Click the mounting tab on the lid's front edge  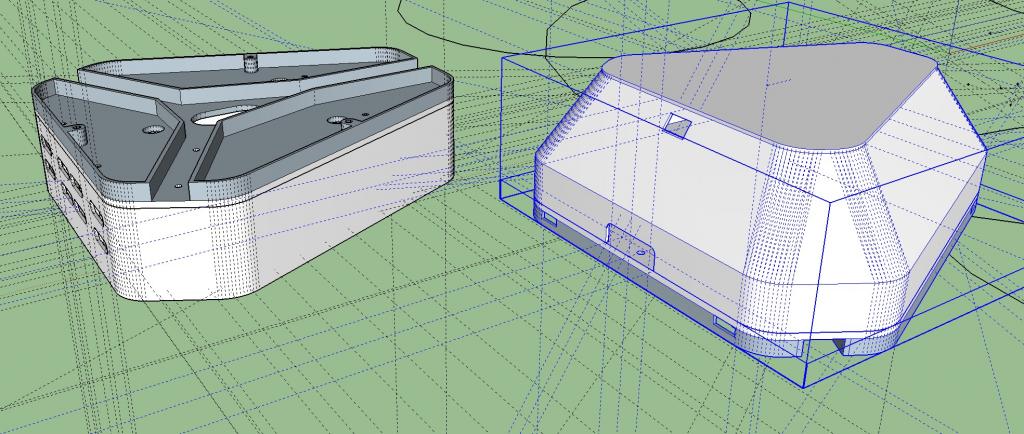630,244
